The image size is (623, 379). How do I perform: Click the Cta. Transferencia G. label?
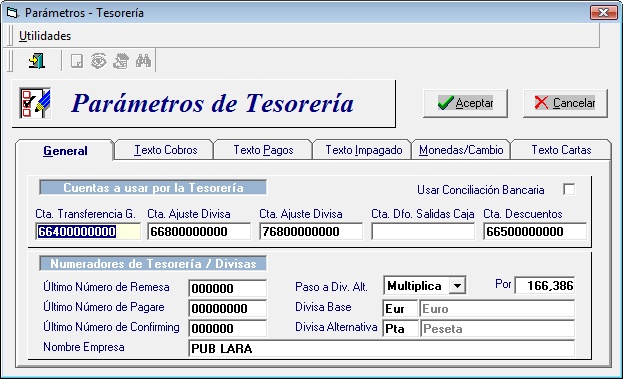point(85,214)
